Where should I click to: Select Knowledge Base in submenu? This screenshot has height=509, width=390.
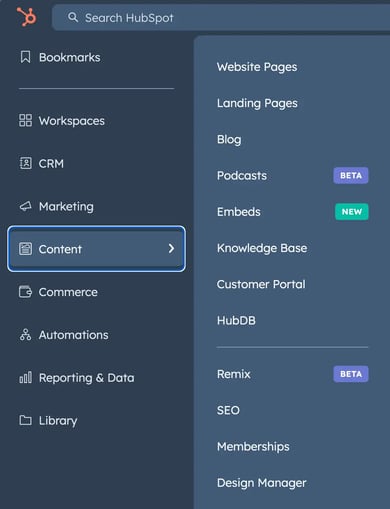pos(262,248)
